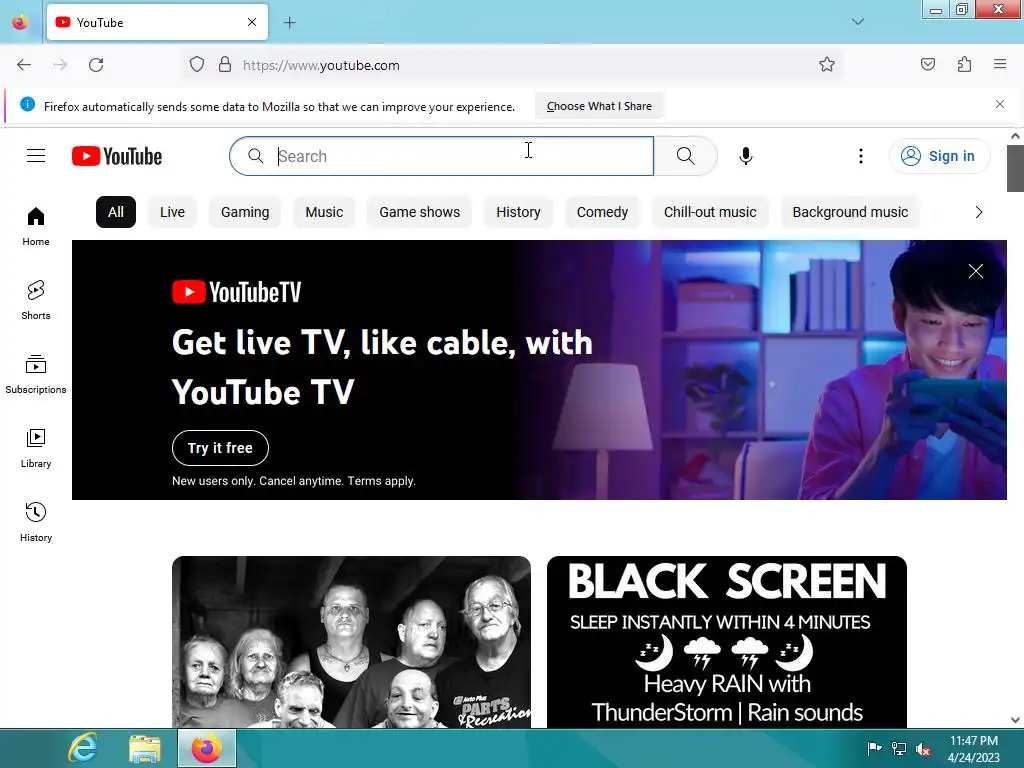Image resolution: width=1024 pixels, height=768 pixels.
Task: Go to Home in sidebar
Action: pos(36,226)
